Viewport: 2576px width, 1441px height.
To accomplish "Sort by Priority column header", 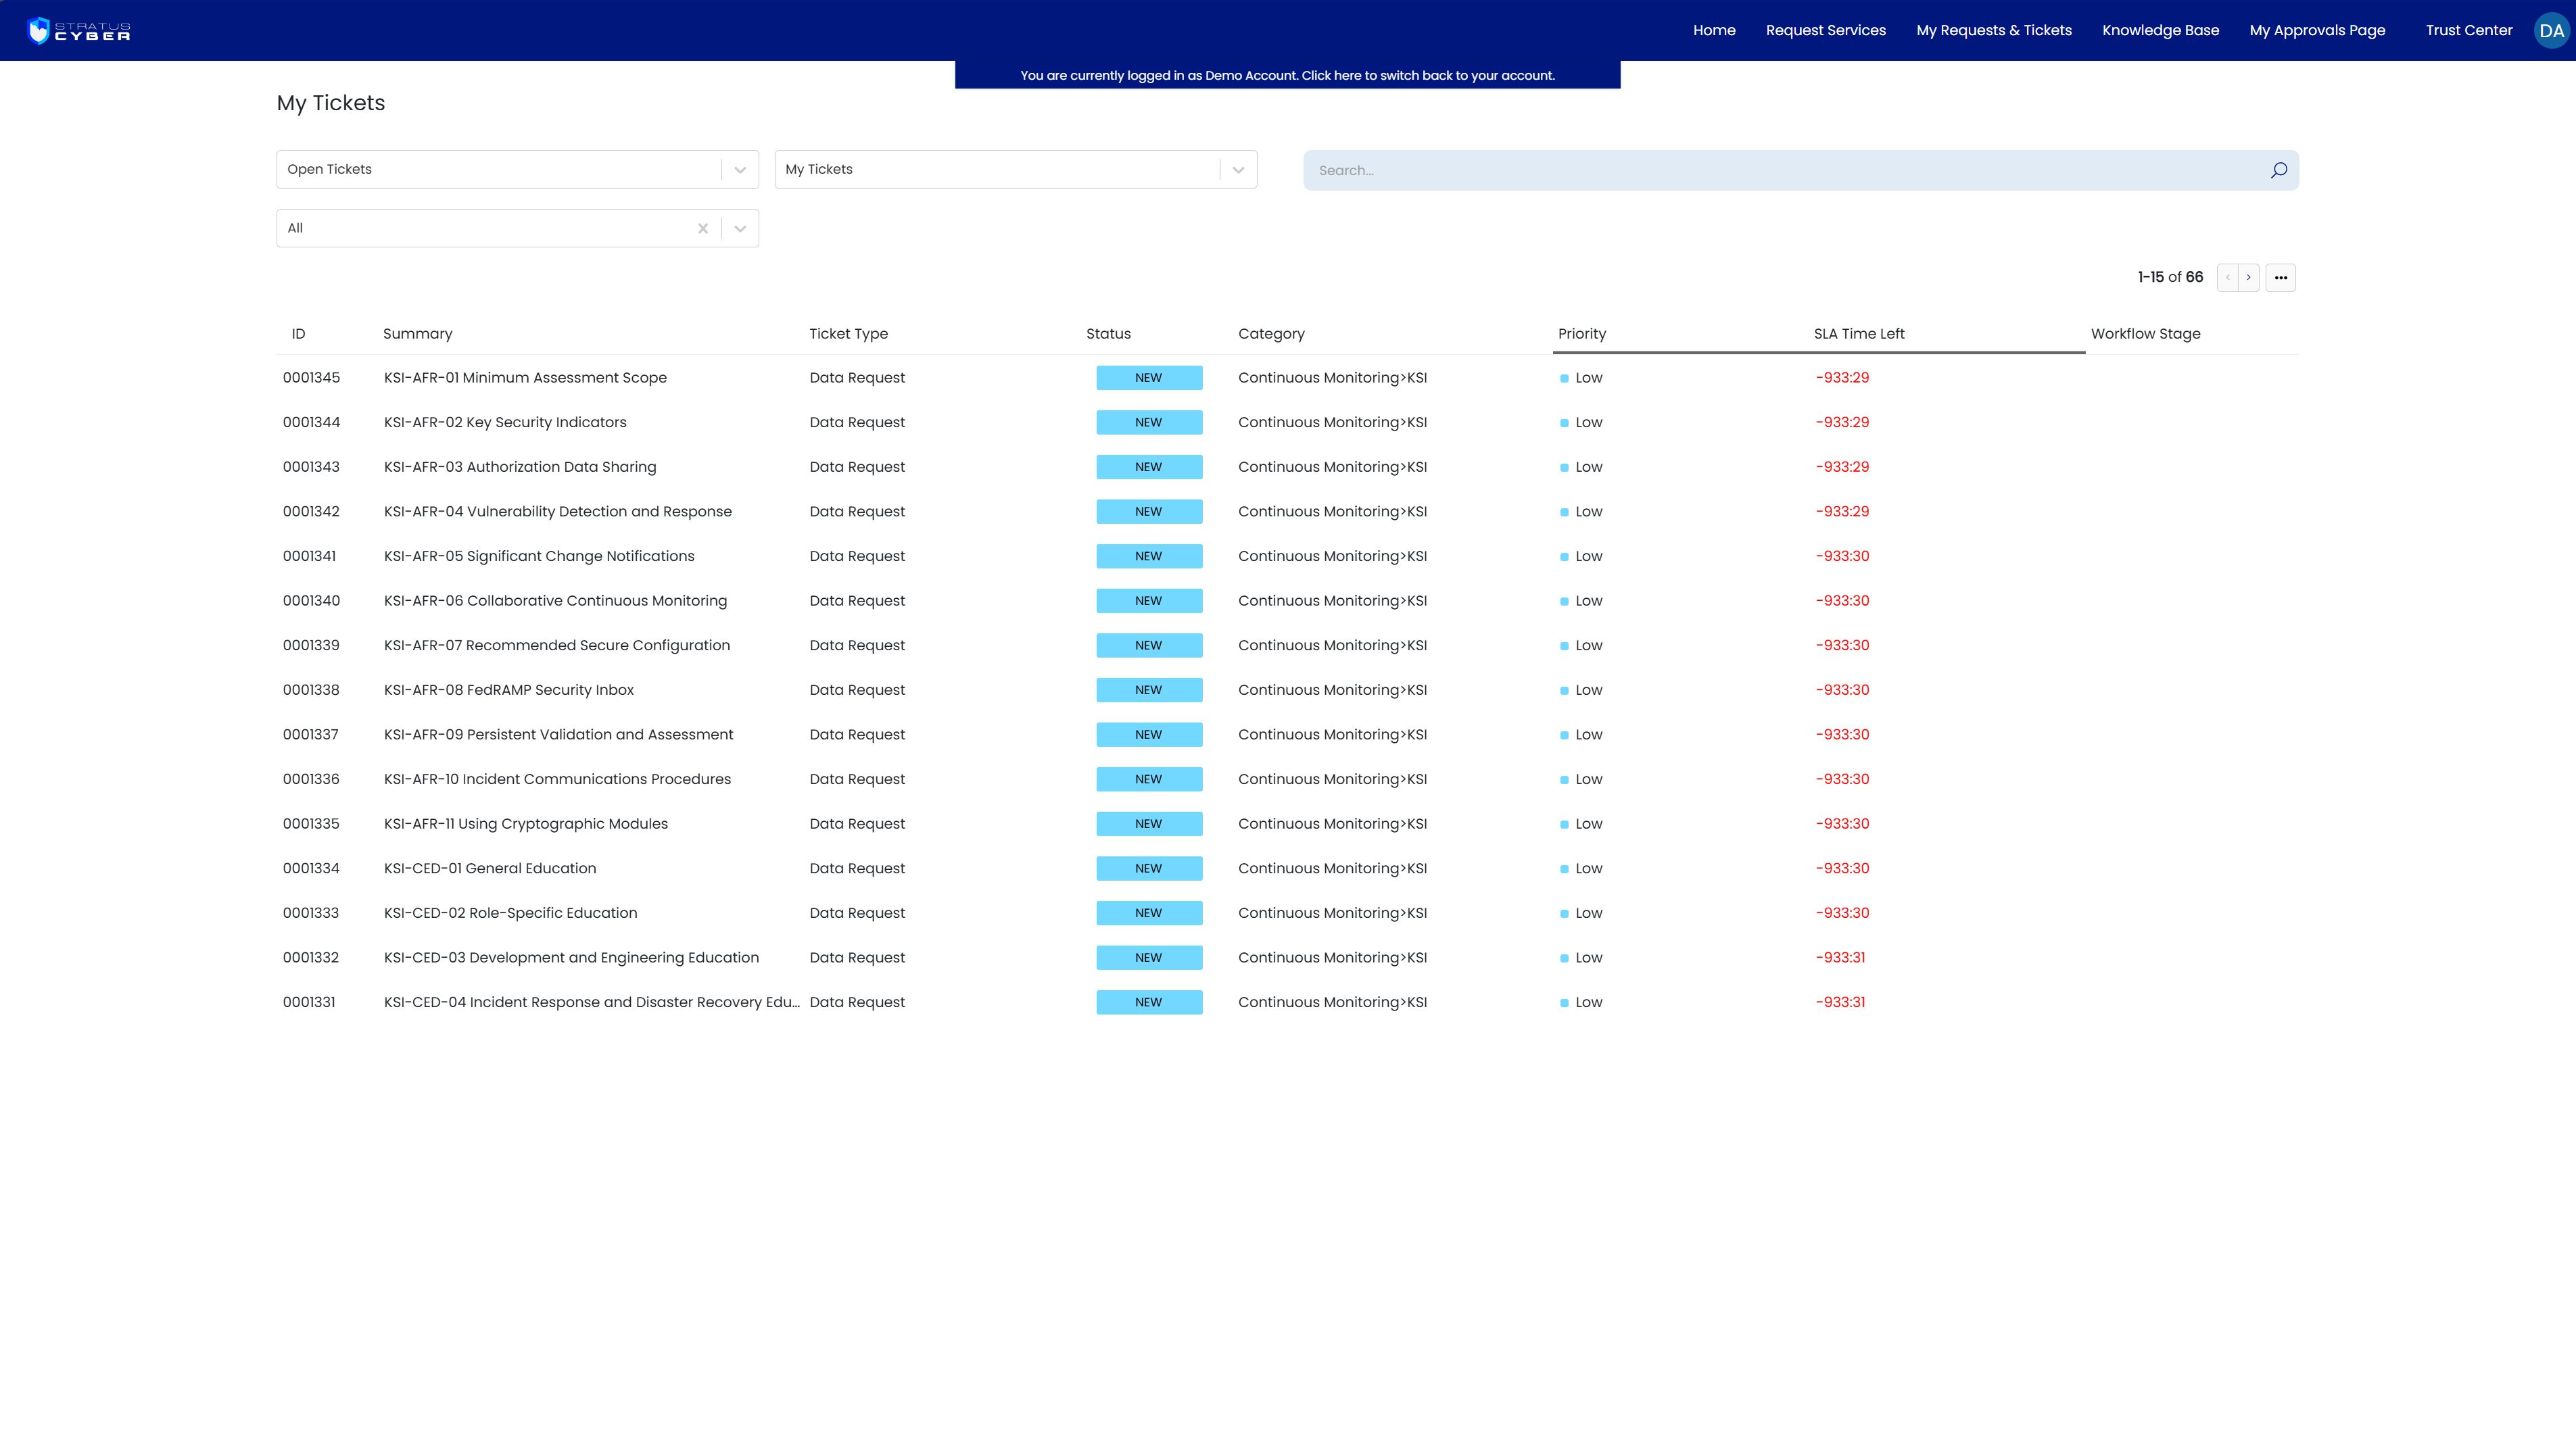I will pos(1582,334).
